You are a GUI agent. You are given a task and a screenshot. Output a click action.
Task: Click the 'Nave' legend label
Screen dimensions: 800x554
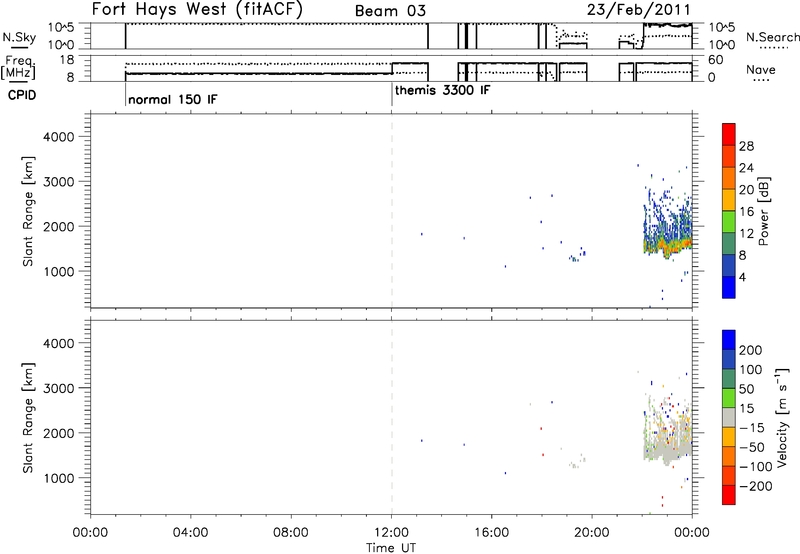pos(761,69)
